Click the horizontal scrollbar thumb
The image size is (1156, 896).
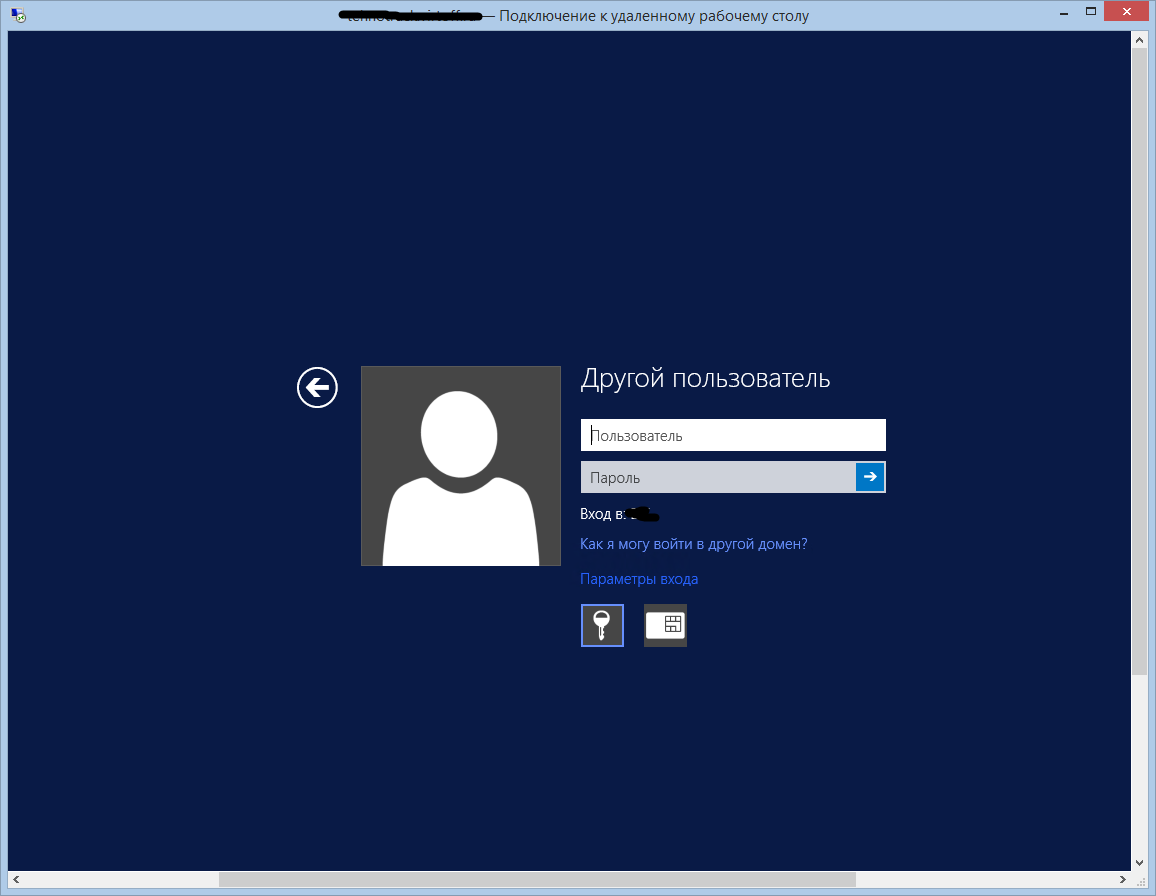536,880
